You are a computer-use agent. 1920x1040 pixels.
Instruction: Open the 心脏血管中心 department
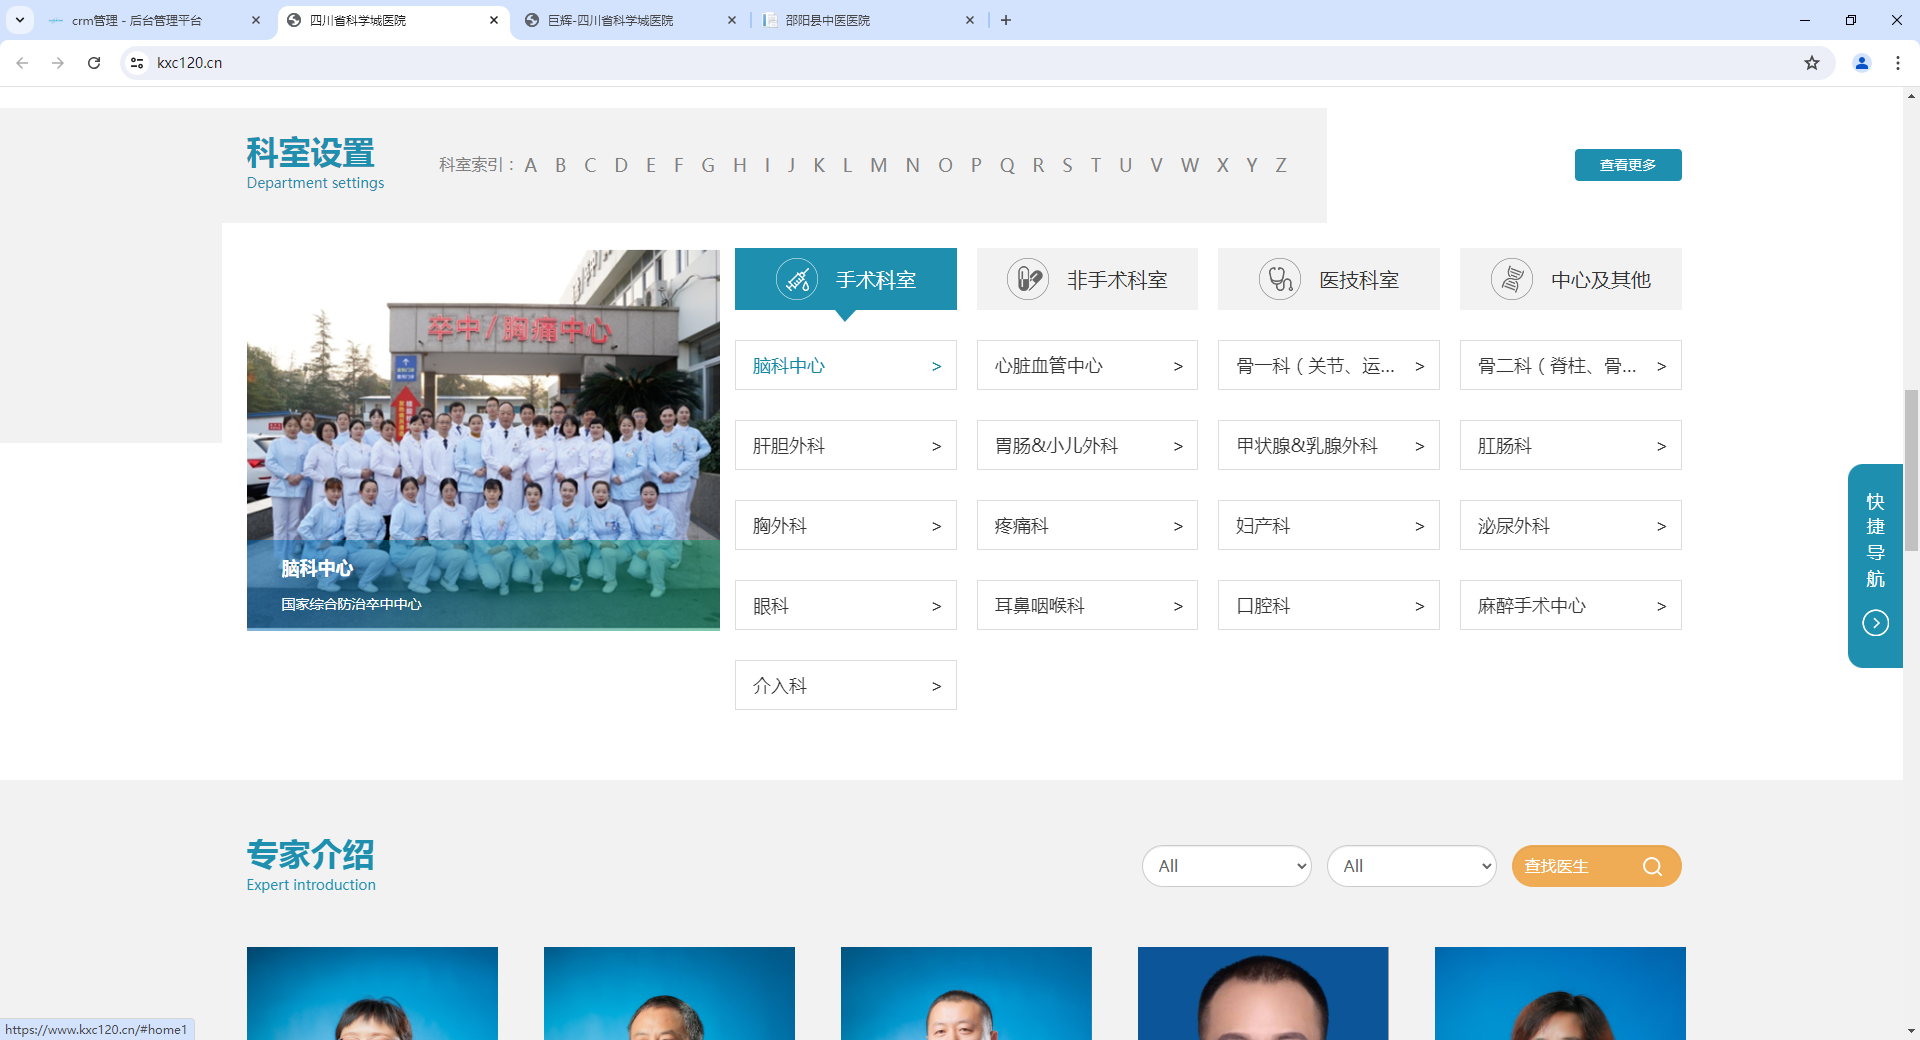tap(1087, 365)
